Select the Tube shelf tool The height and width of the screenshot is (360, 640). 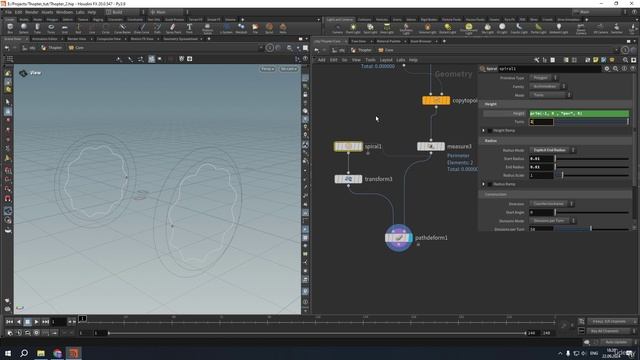tap(37, 28)
